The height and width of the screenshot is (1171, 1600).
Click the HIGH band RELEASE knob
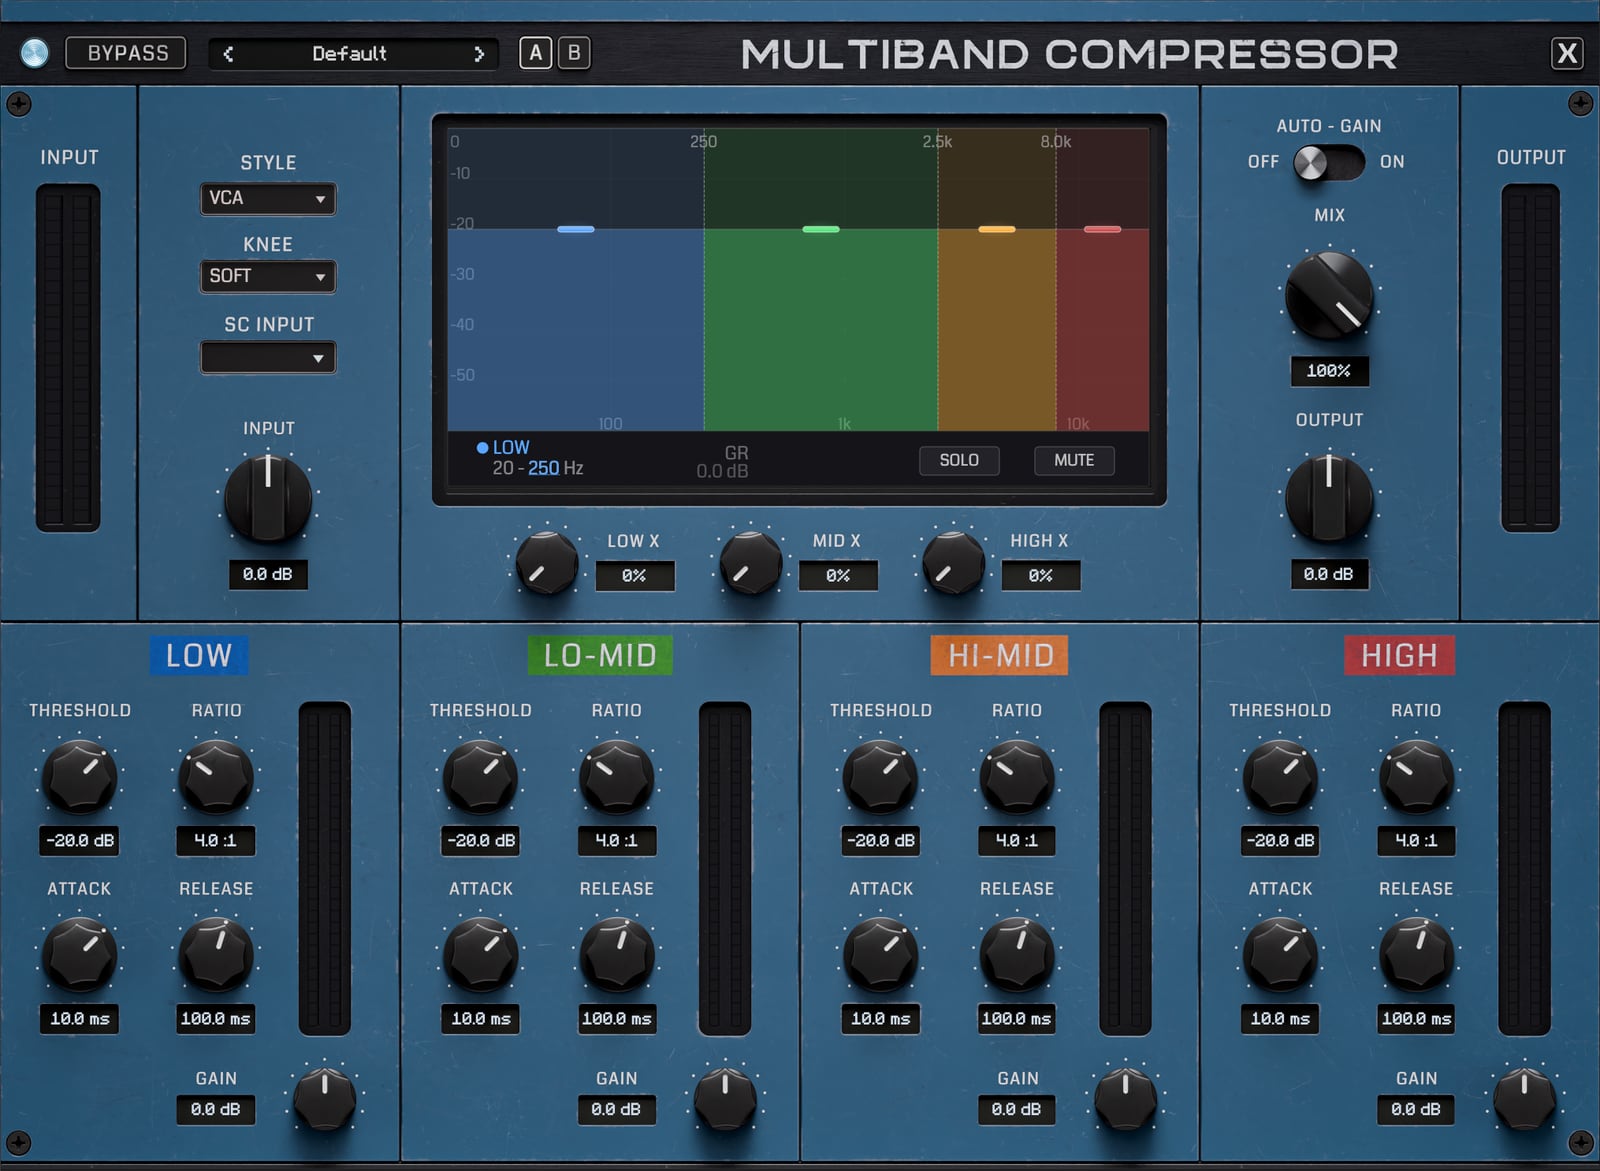coord(1417,955)
